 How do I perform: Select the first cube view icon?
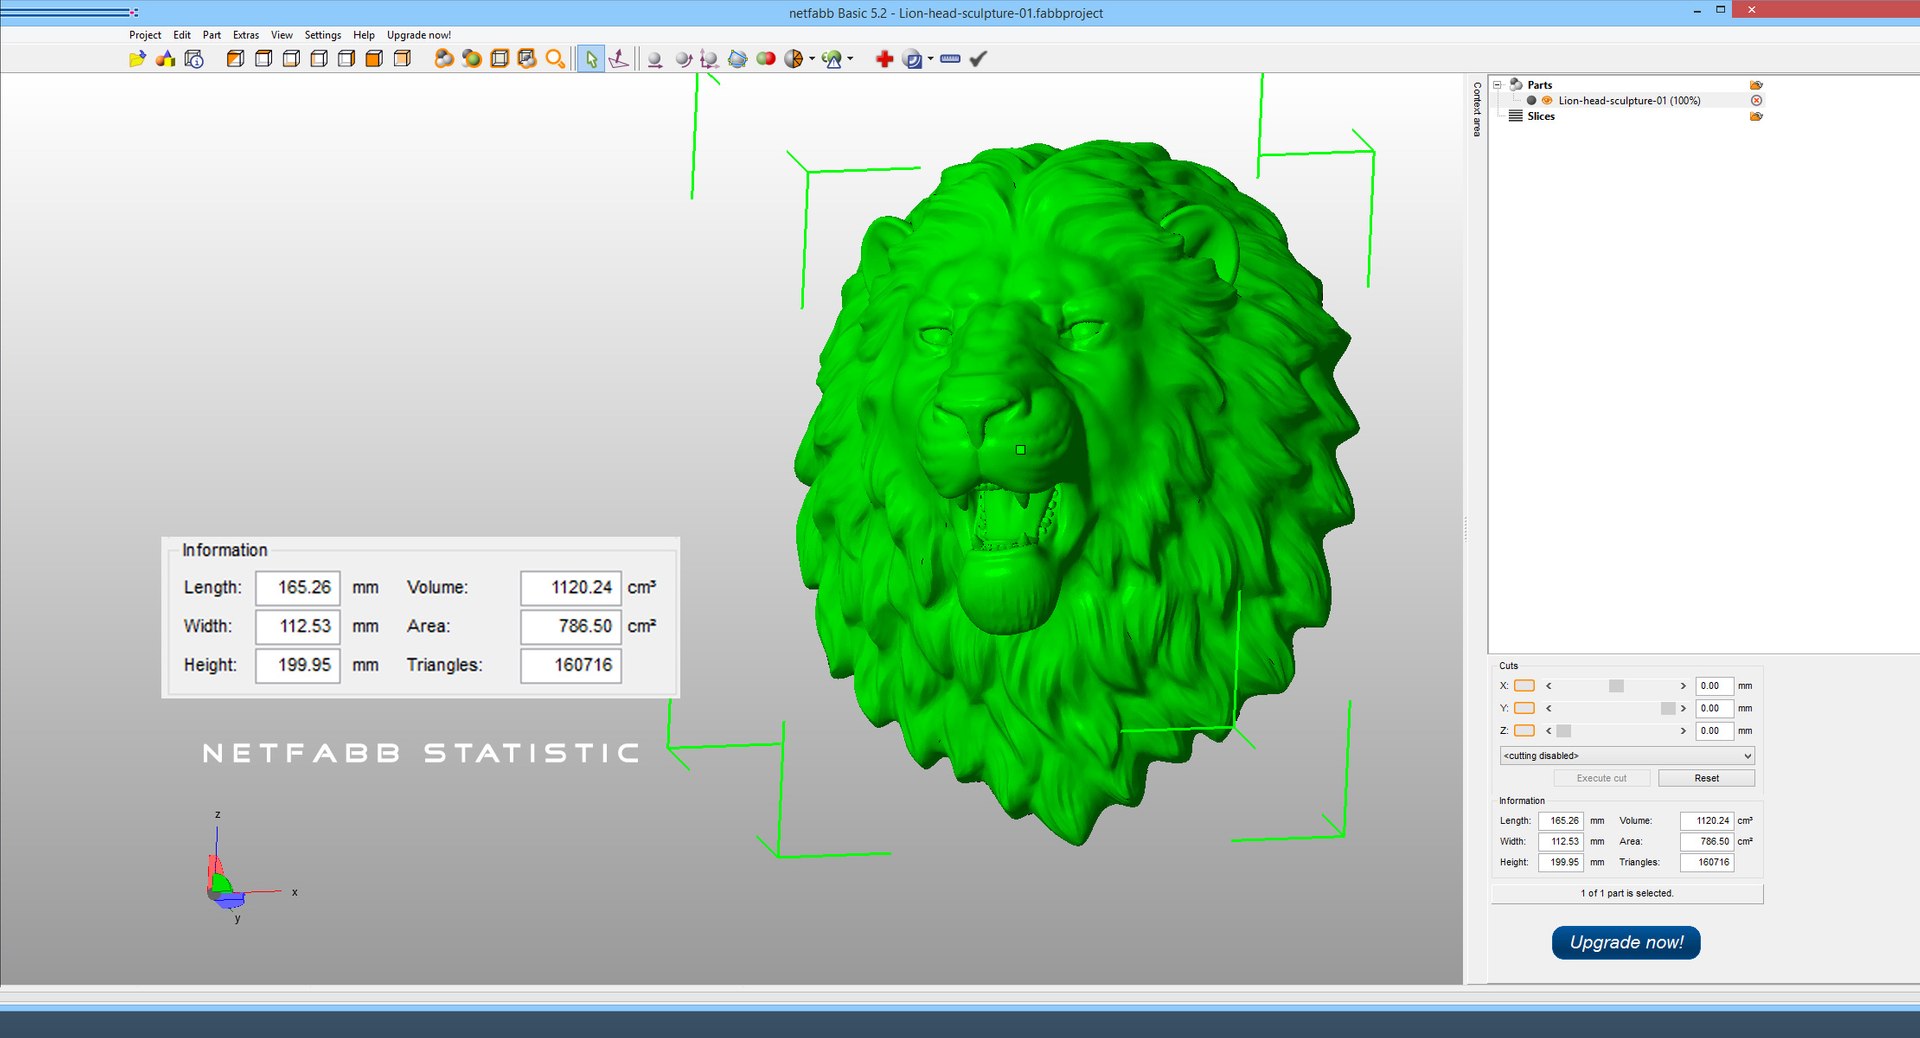(235, 59)
